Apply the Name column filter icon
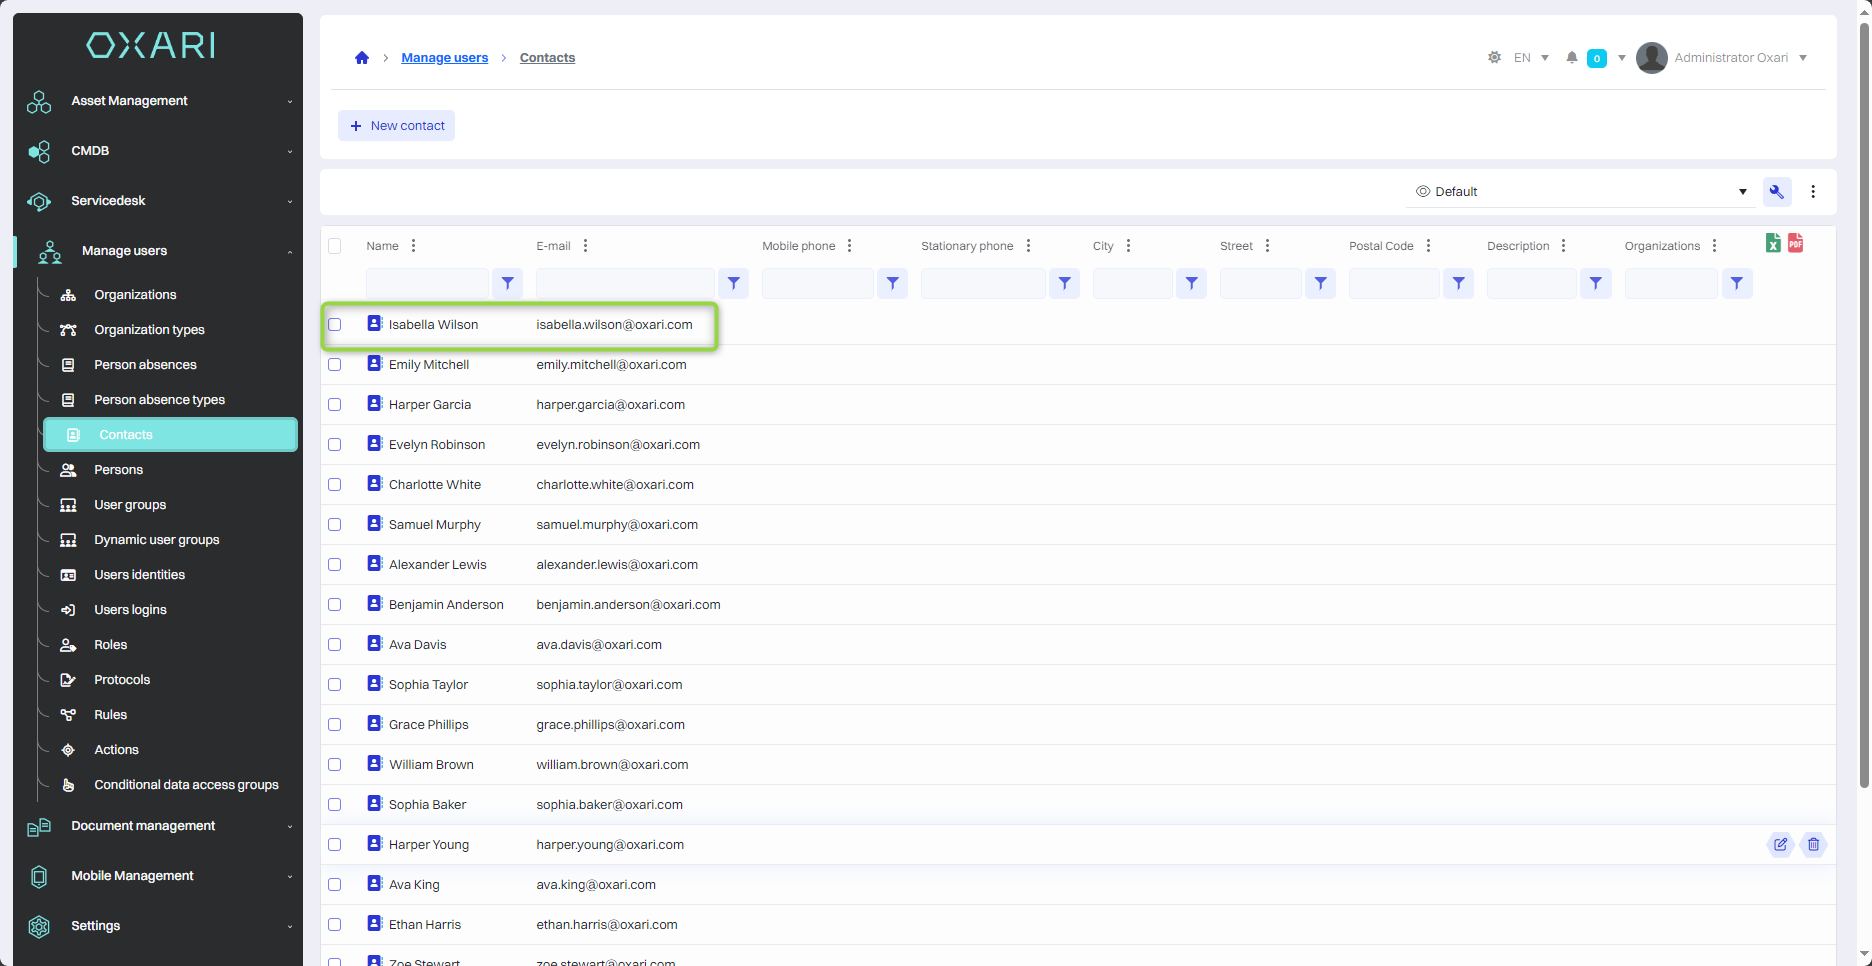This screenshot has height=966, width=1872. click(x=508, y=284)
